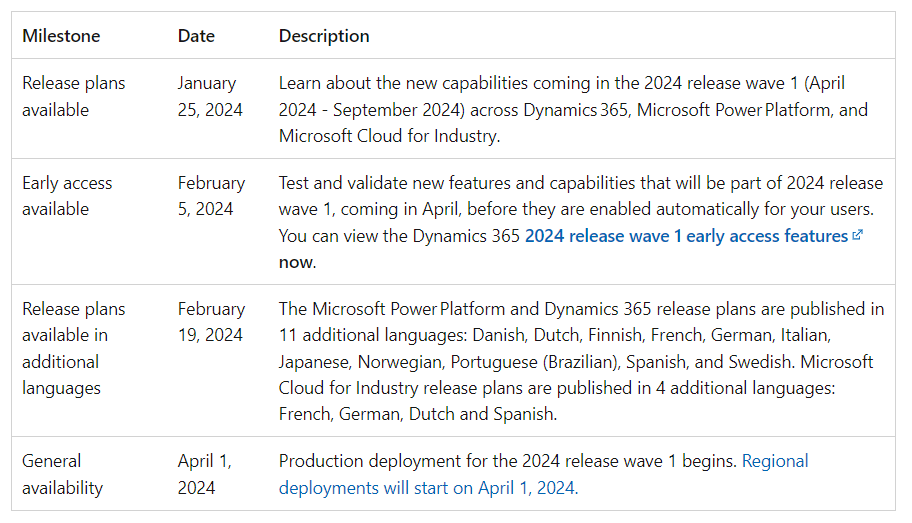
Task: Click the Description column header
Action: coord(324,36)
